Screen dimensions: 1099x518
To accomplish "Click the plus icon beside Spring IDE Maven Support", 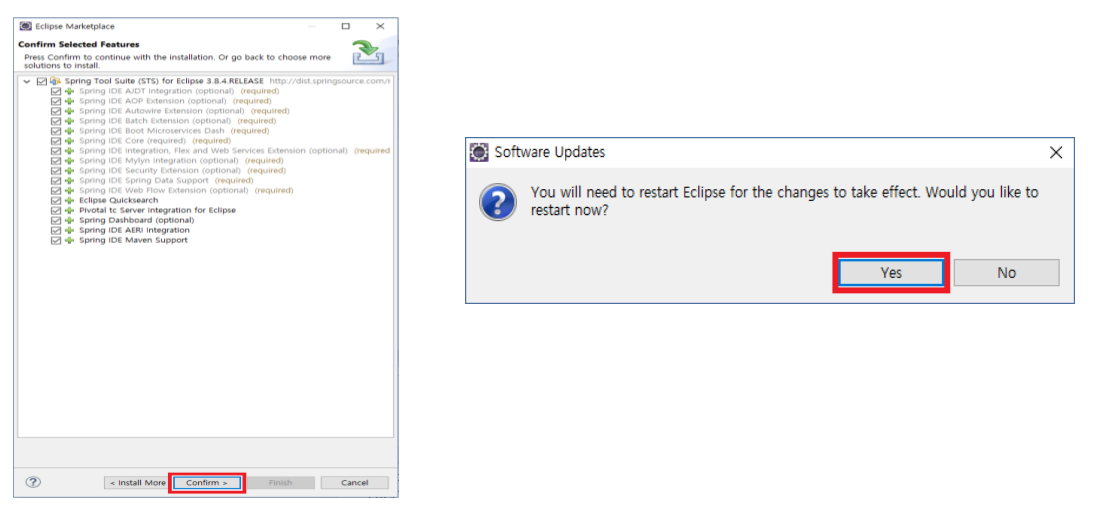I will 69,240.
